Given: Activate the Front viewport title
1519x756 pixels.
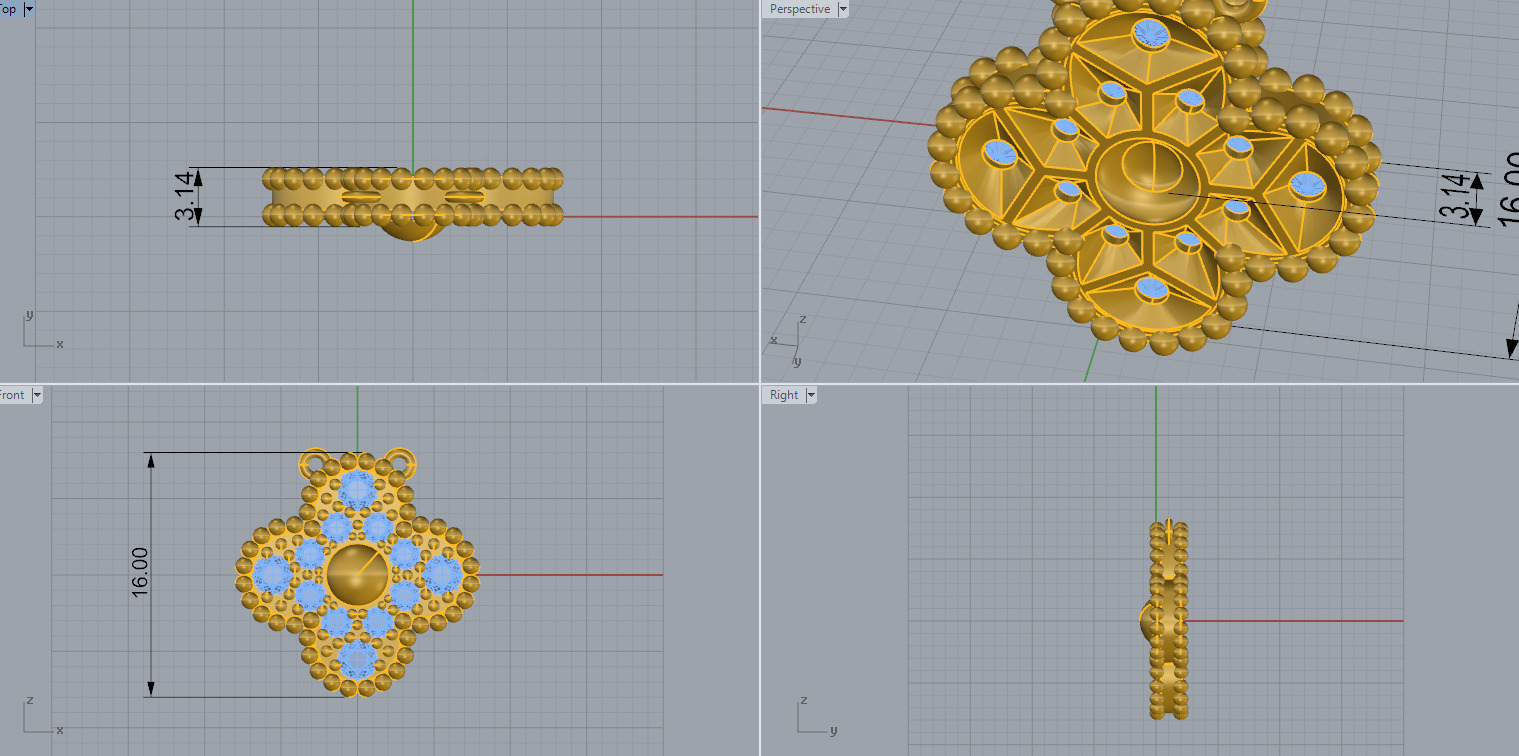Looking at the screenshot, I should coord(12,395).
